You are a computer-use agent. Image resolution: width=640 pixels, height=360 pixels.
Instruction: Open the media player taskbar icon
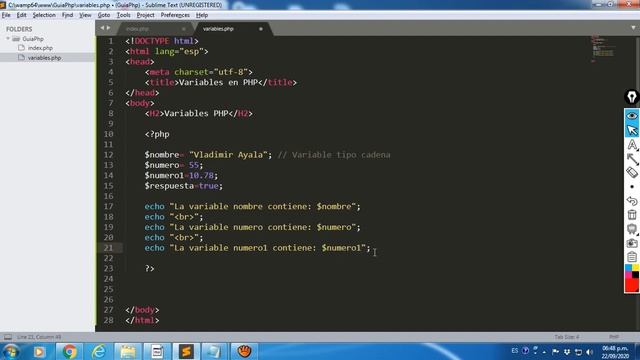click(40, 351)
